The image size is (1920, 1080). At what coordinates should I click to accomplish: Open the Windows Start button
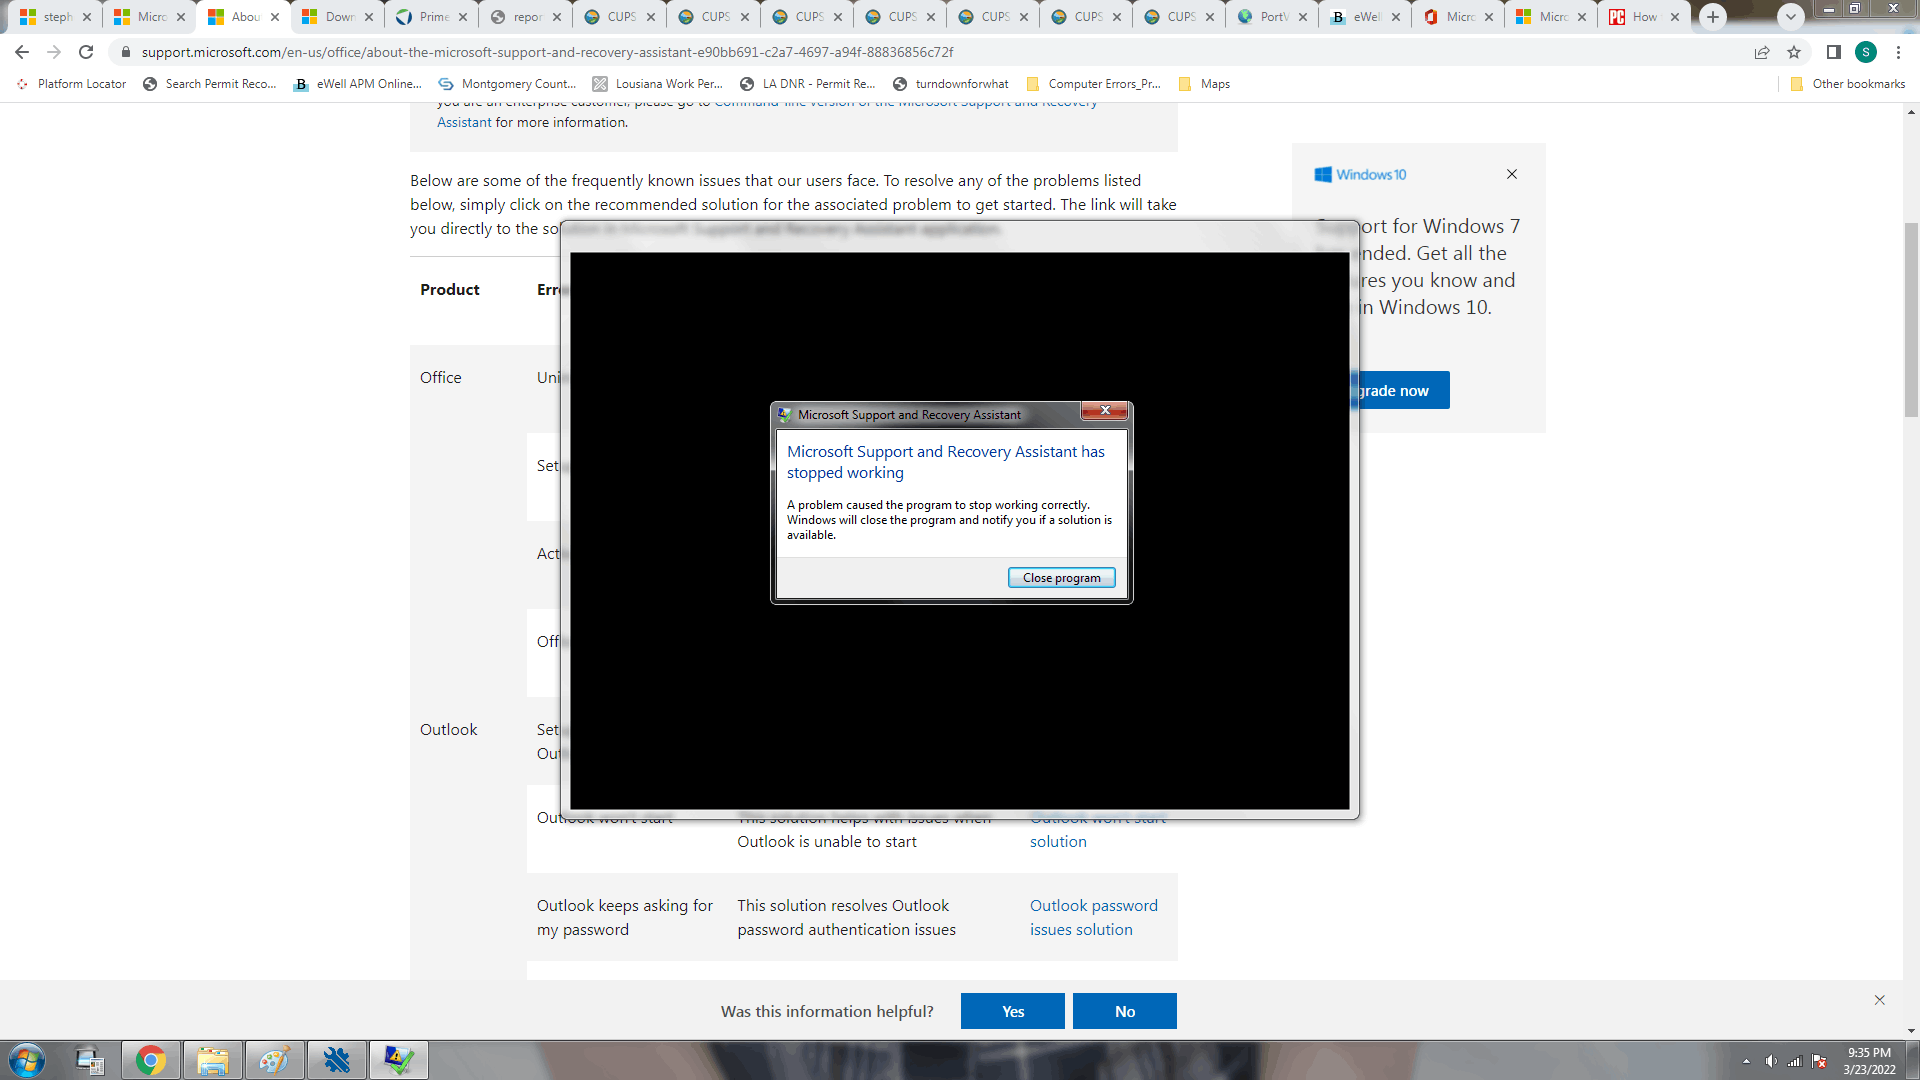(x=27, y=1060)
